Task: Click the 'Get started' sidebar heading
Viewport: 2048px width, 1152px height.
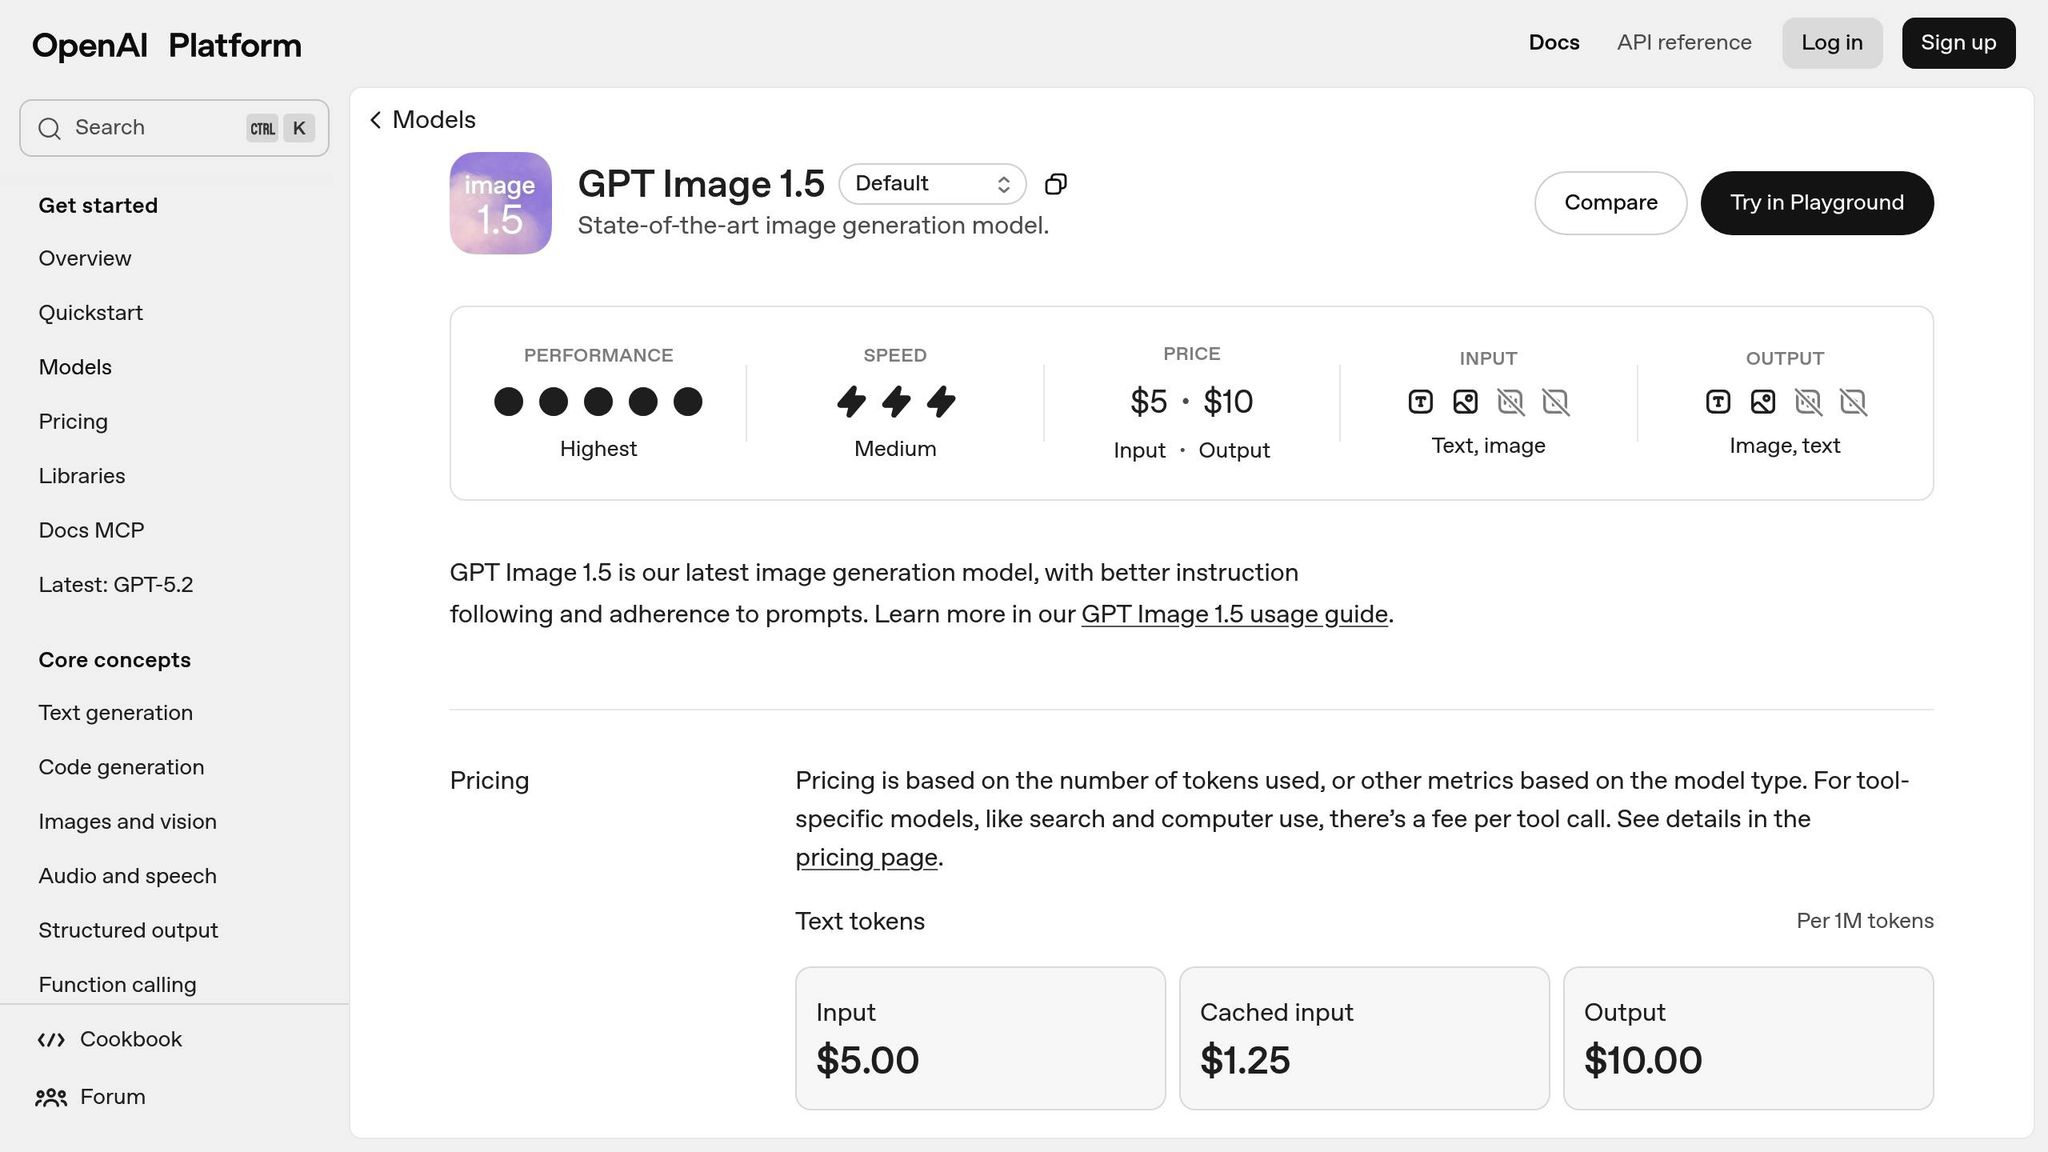Action: (98, 206)
